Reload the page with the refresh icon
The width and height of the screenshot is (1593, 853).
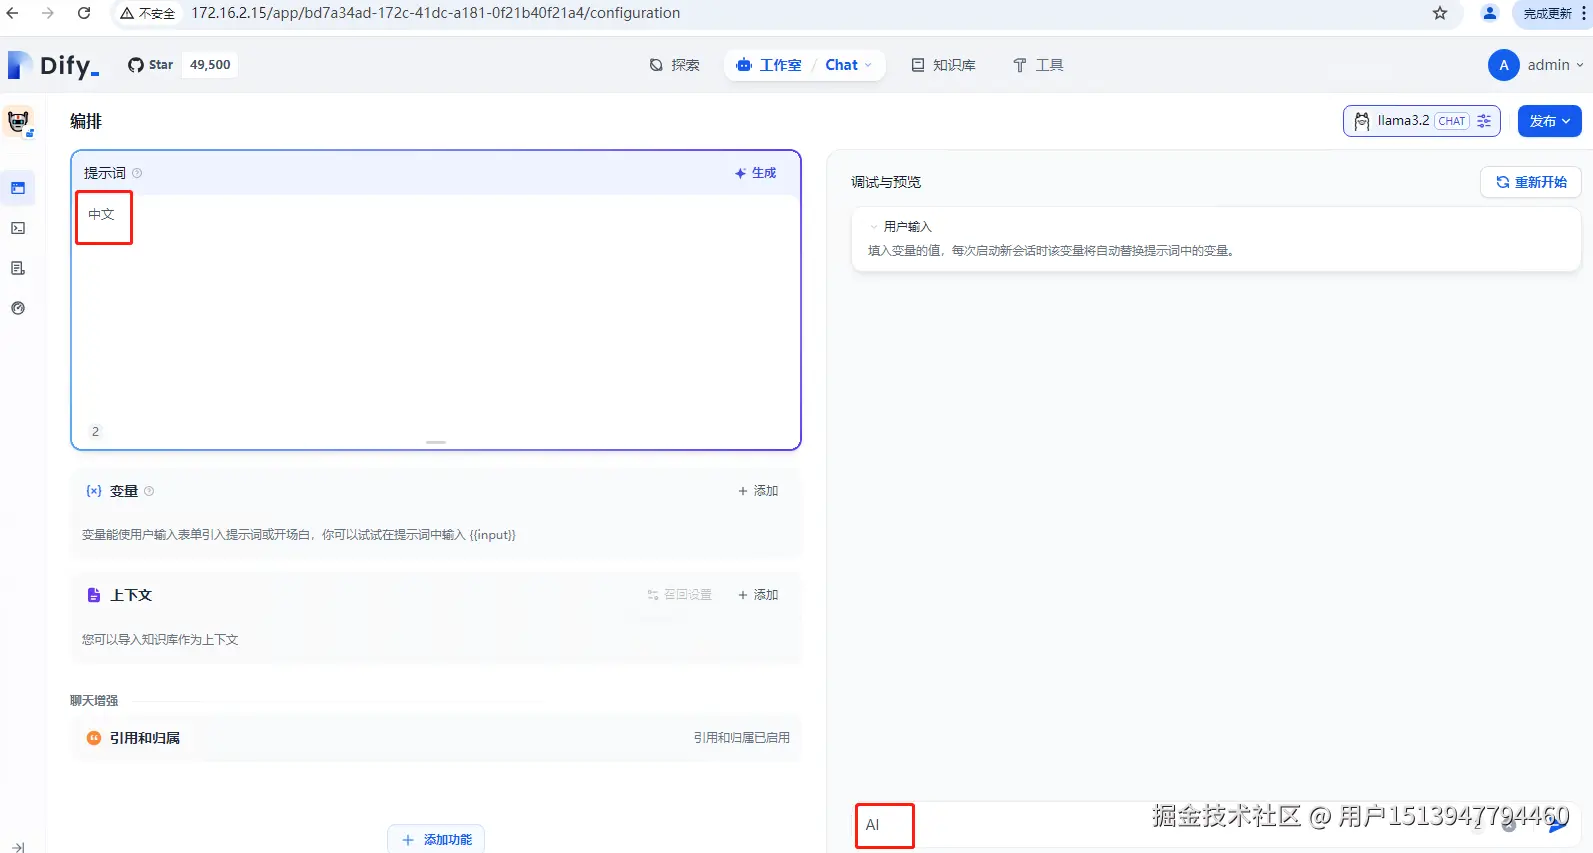84,13
